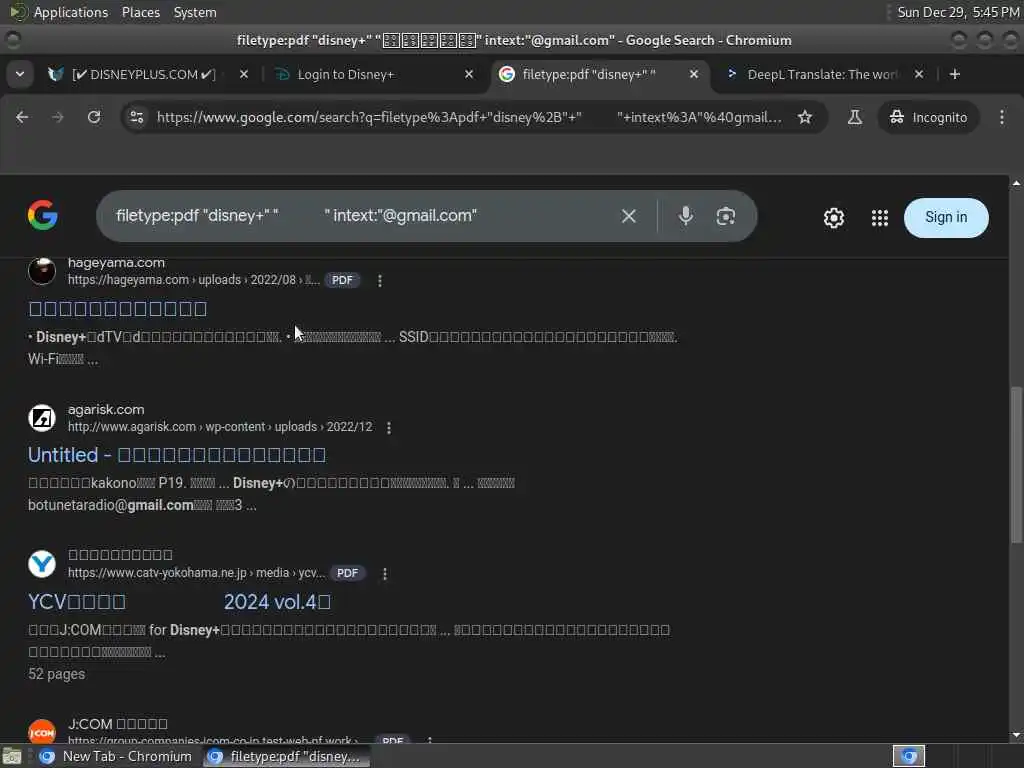1024x768 pixels.
Task: Click the J:COM result favicon
Action: [42, 731]
